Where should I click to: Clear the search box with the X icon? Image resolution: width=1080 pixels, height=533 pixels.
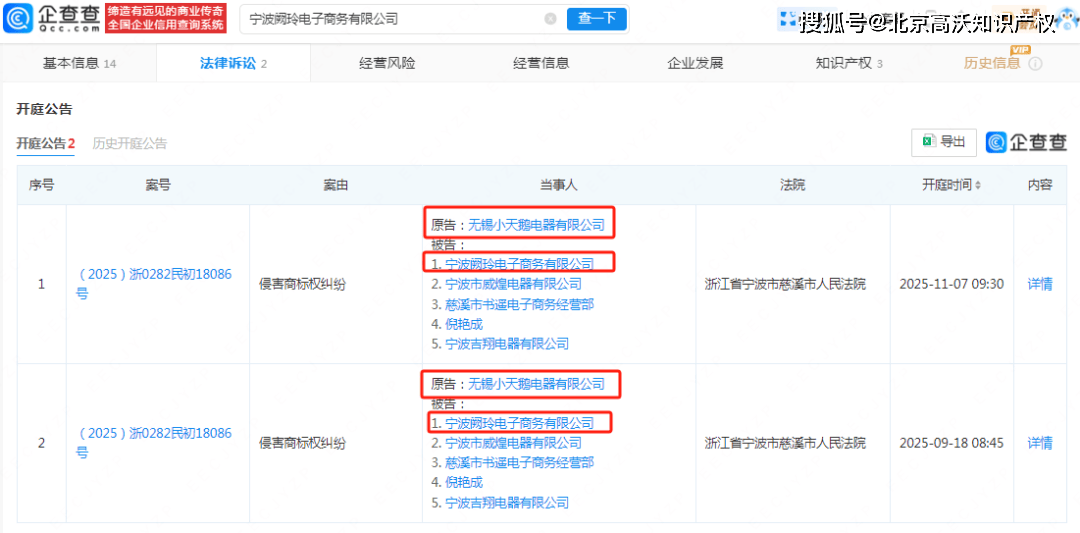pos(550,19)
